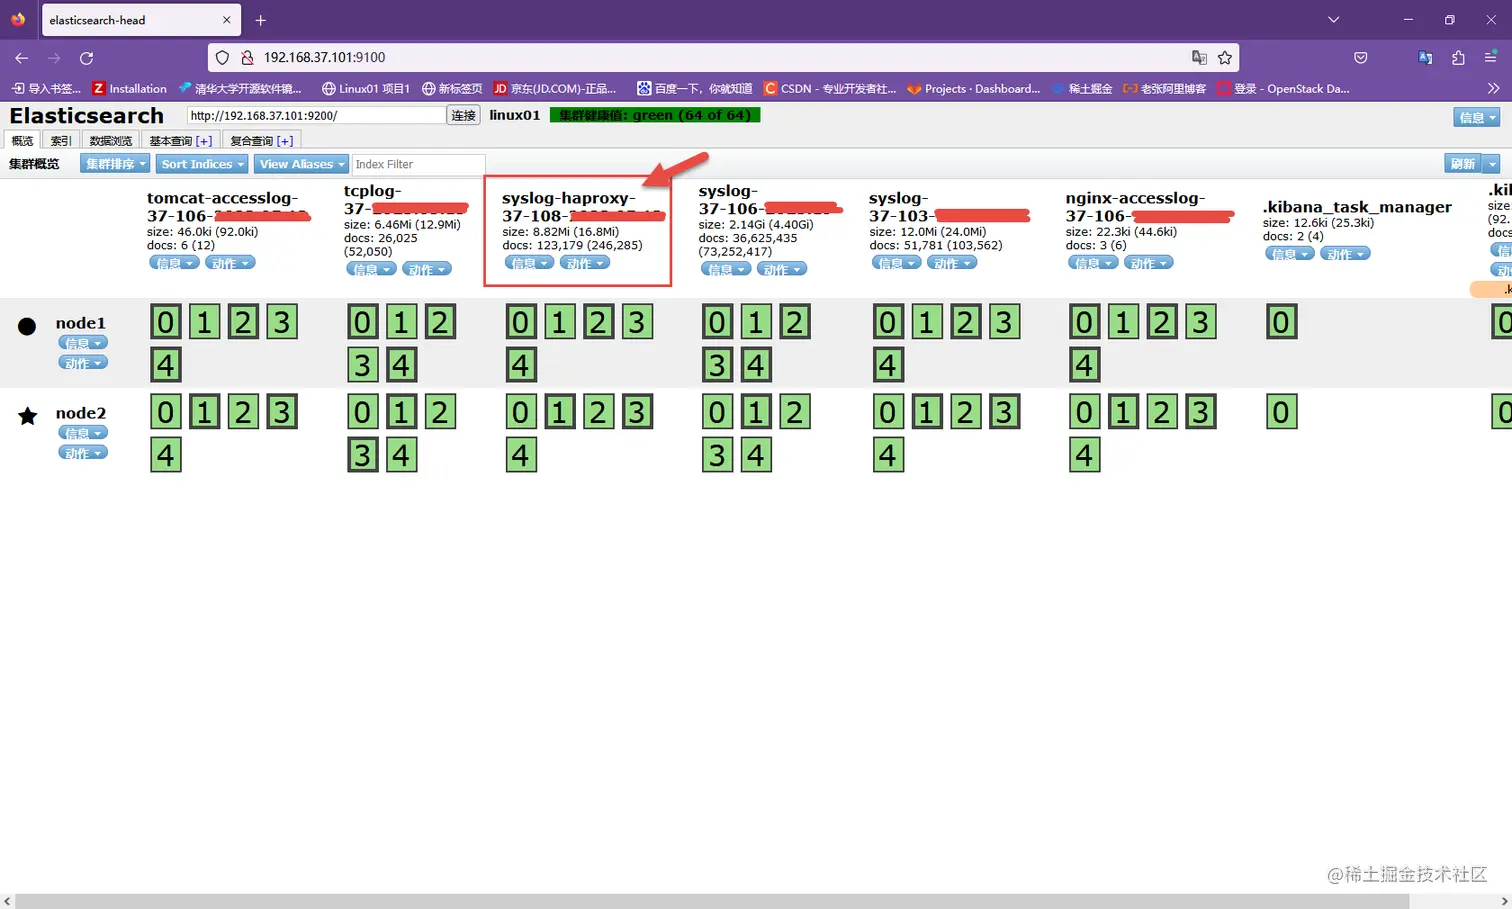This screenshot has height=909, width=1512.
Task: Open 信息 dropdown for syslog-haproxy index
Action: pyautogui.click(x=529, y=263)
